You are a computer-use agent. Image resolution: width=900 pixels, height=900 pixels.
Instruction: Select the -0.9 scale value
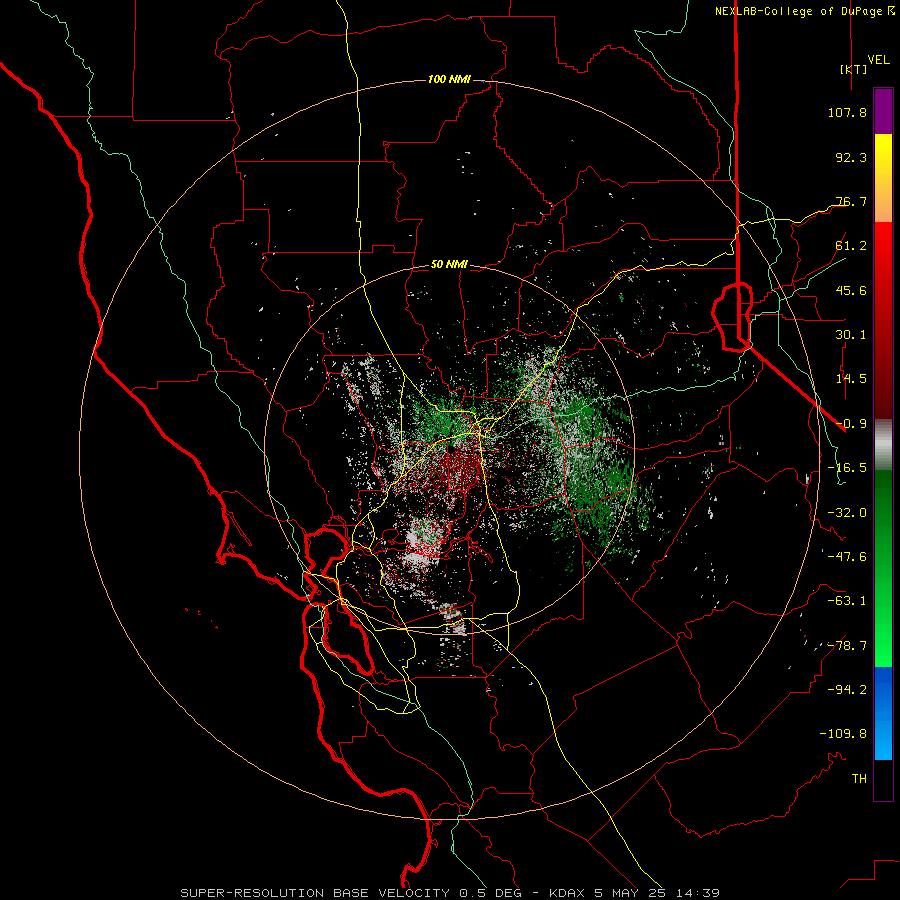click(x=851, y=424)
